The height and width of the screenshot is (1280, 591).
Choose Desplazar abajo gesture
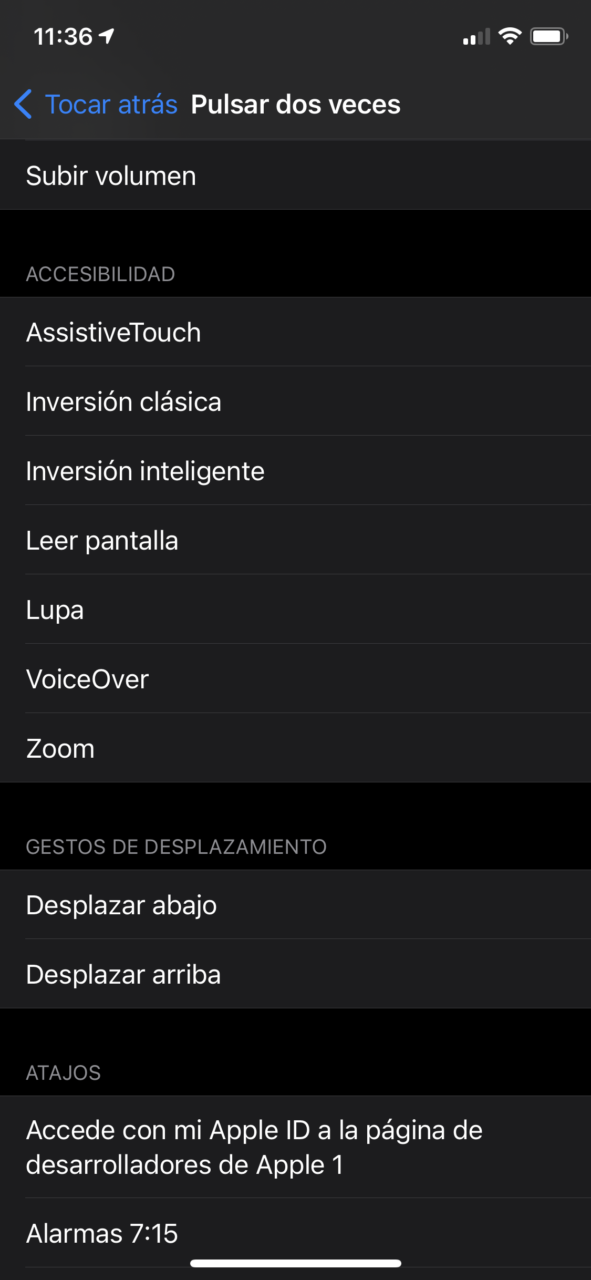[295, 904]
